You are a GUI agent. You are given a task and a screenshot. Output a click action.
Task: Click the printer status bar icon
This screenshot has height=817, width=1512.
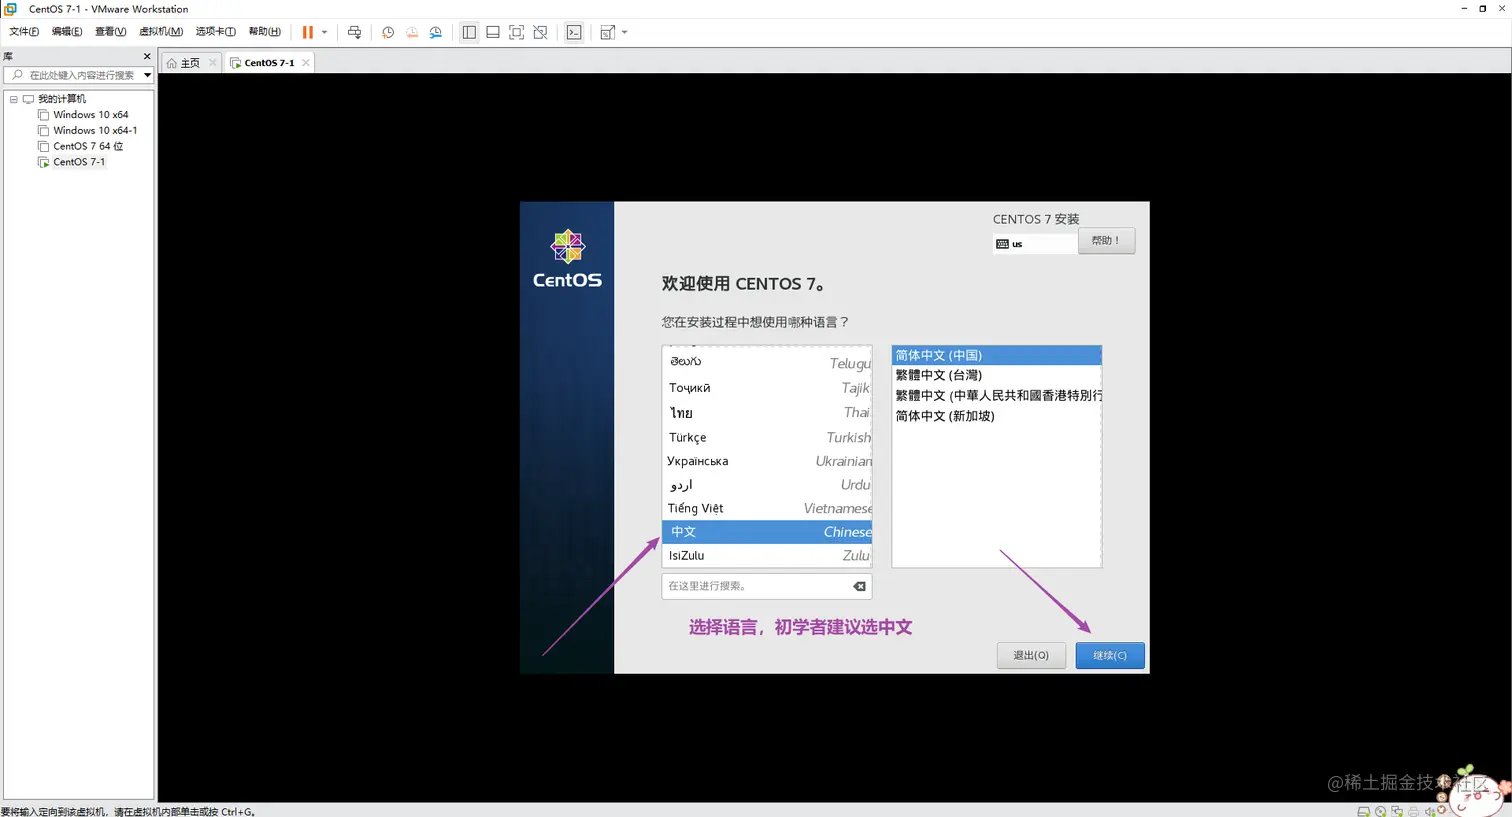(x=1414, y=811)
